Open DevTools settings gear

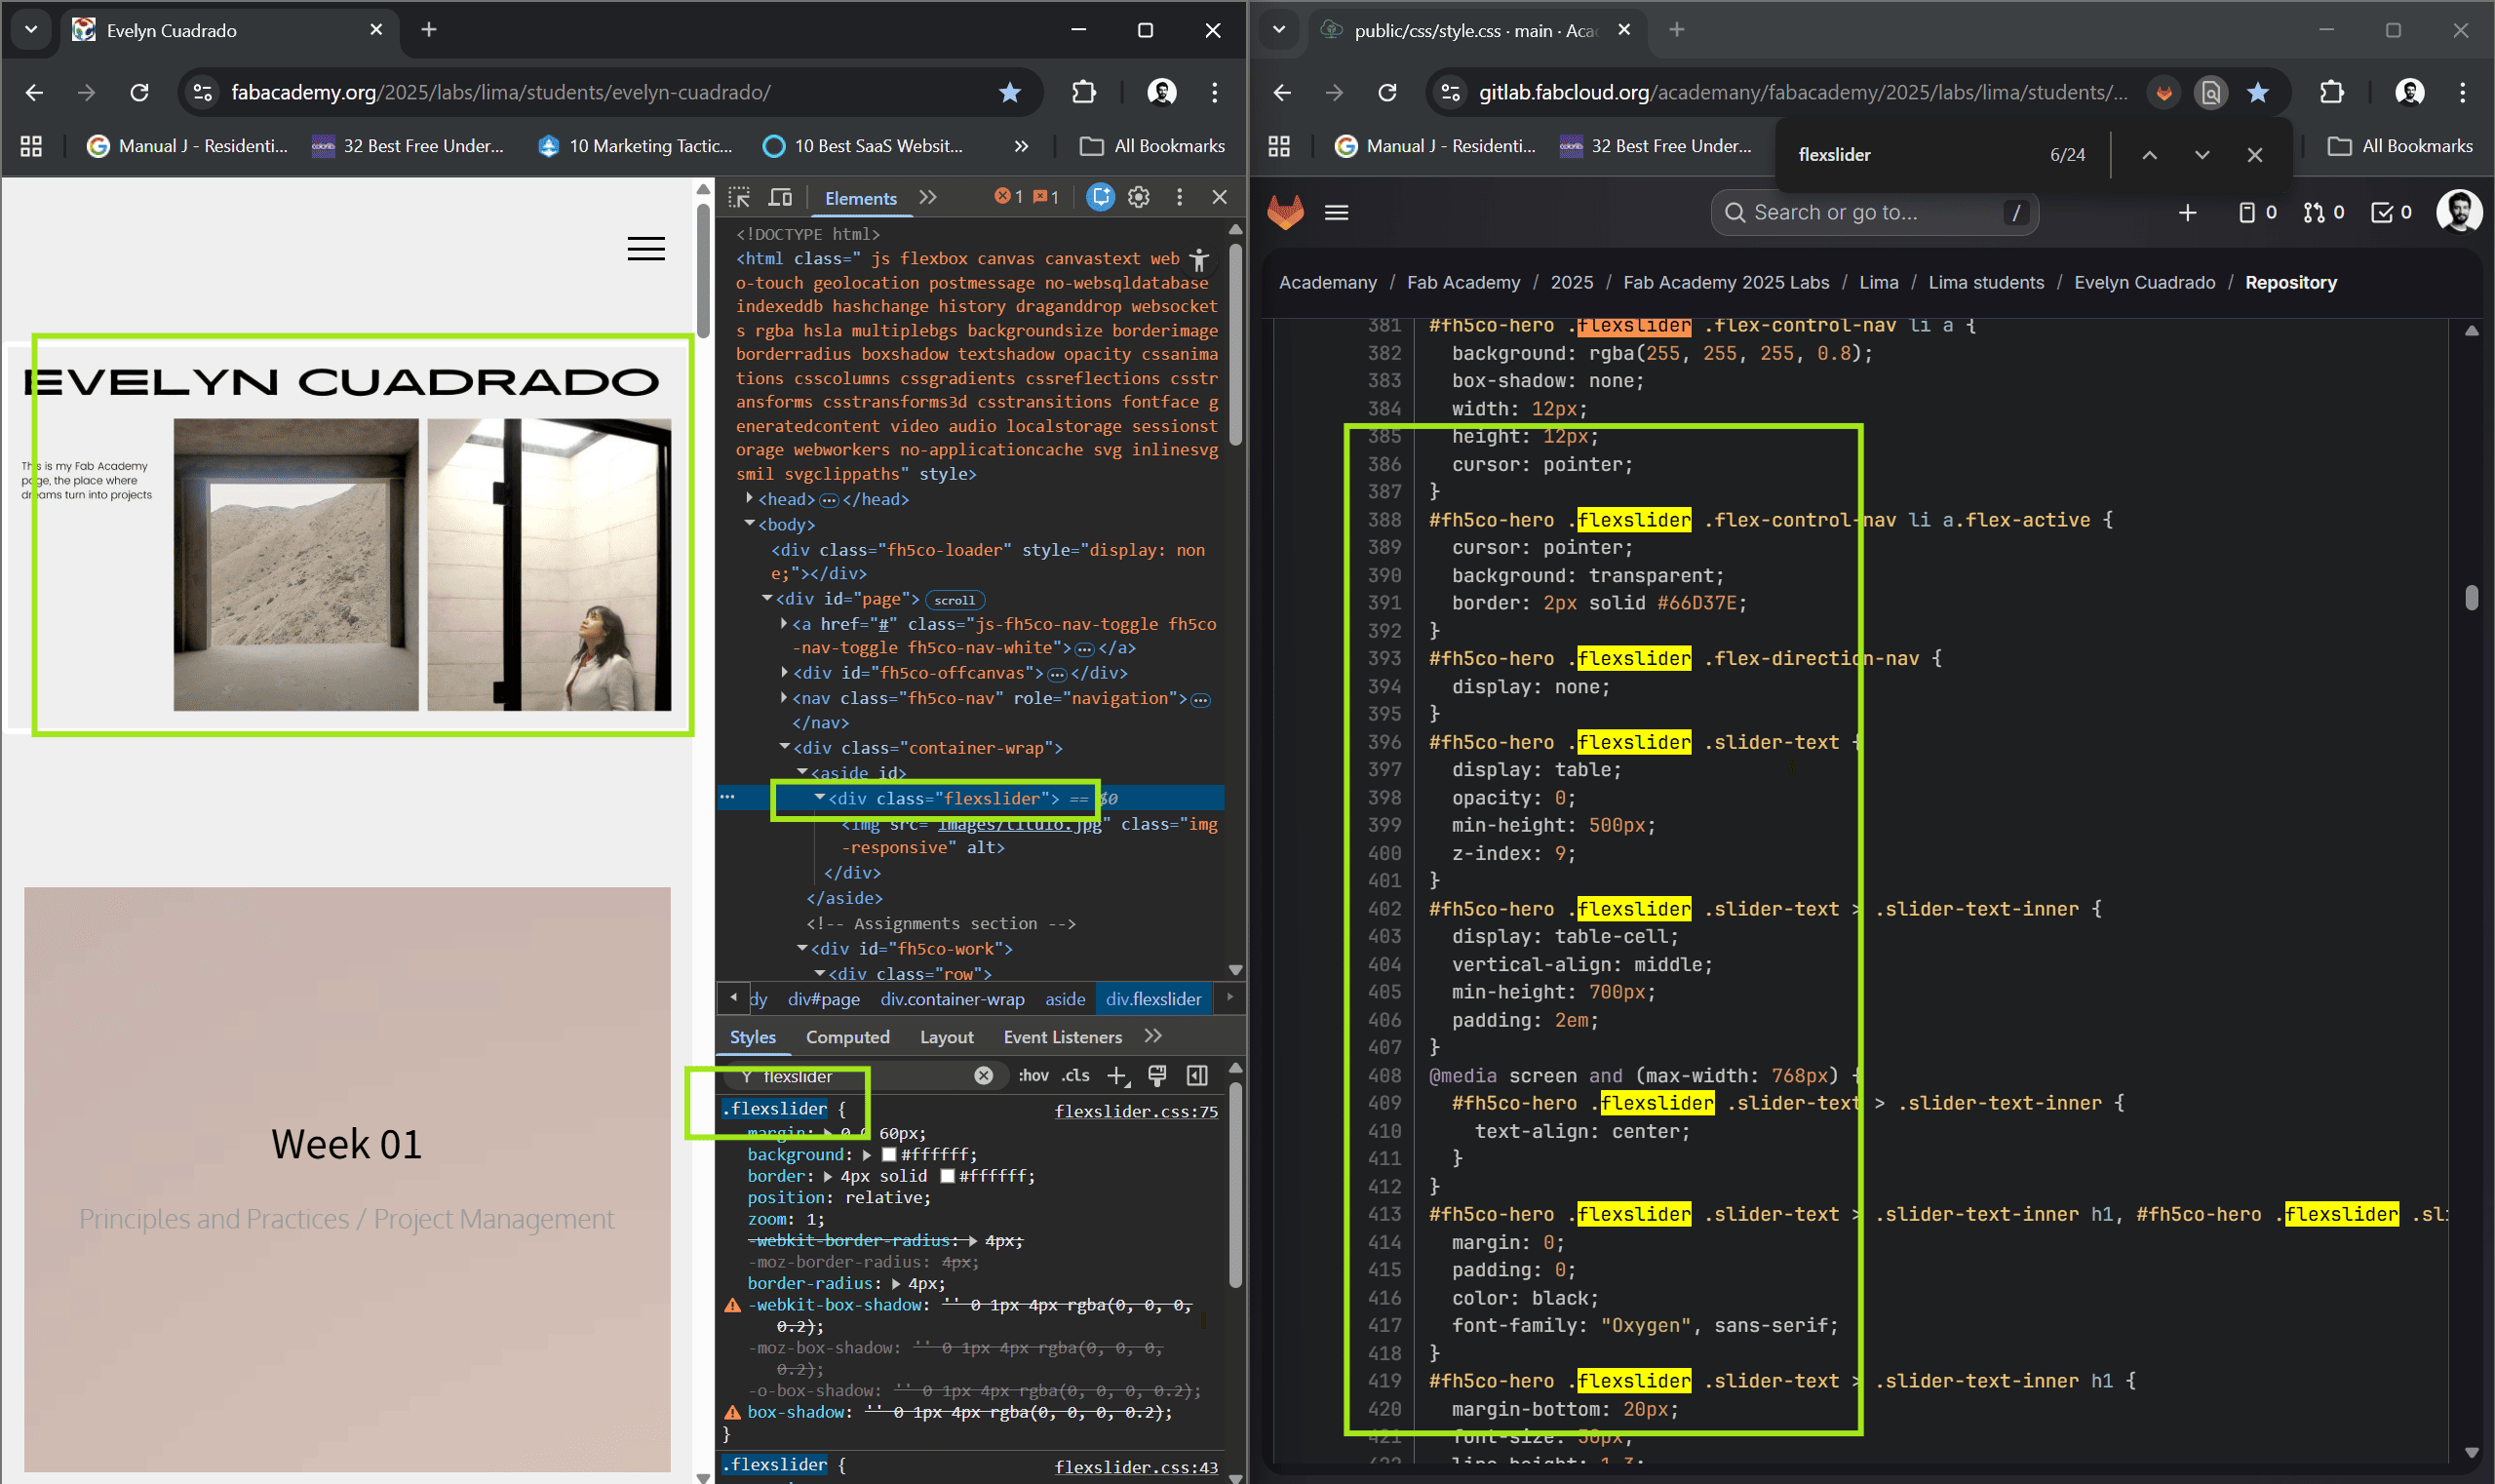coord(1139,197)
